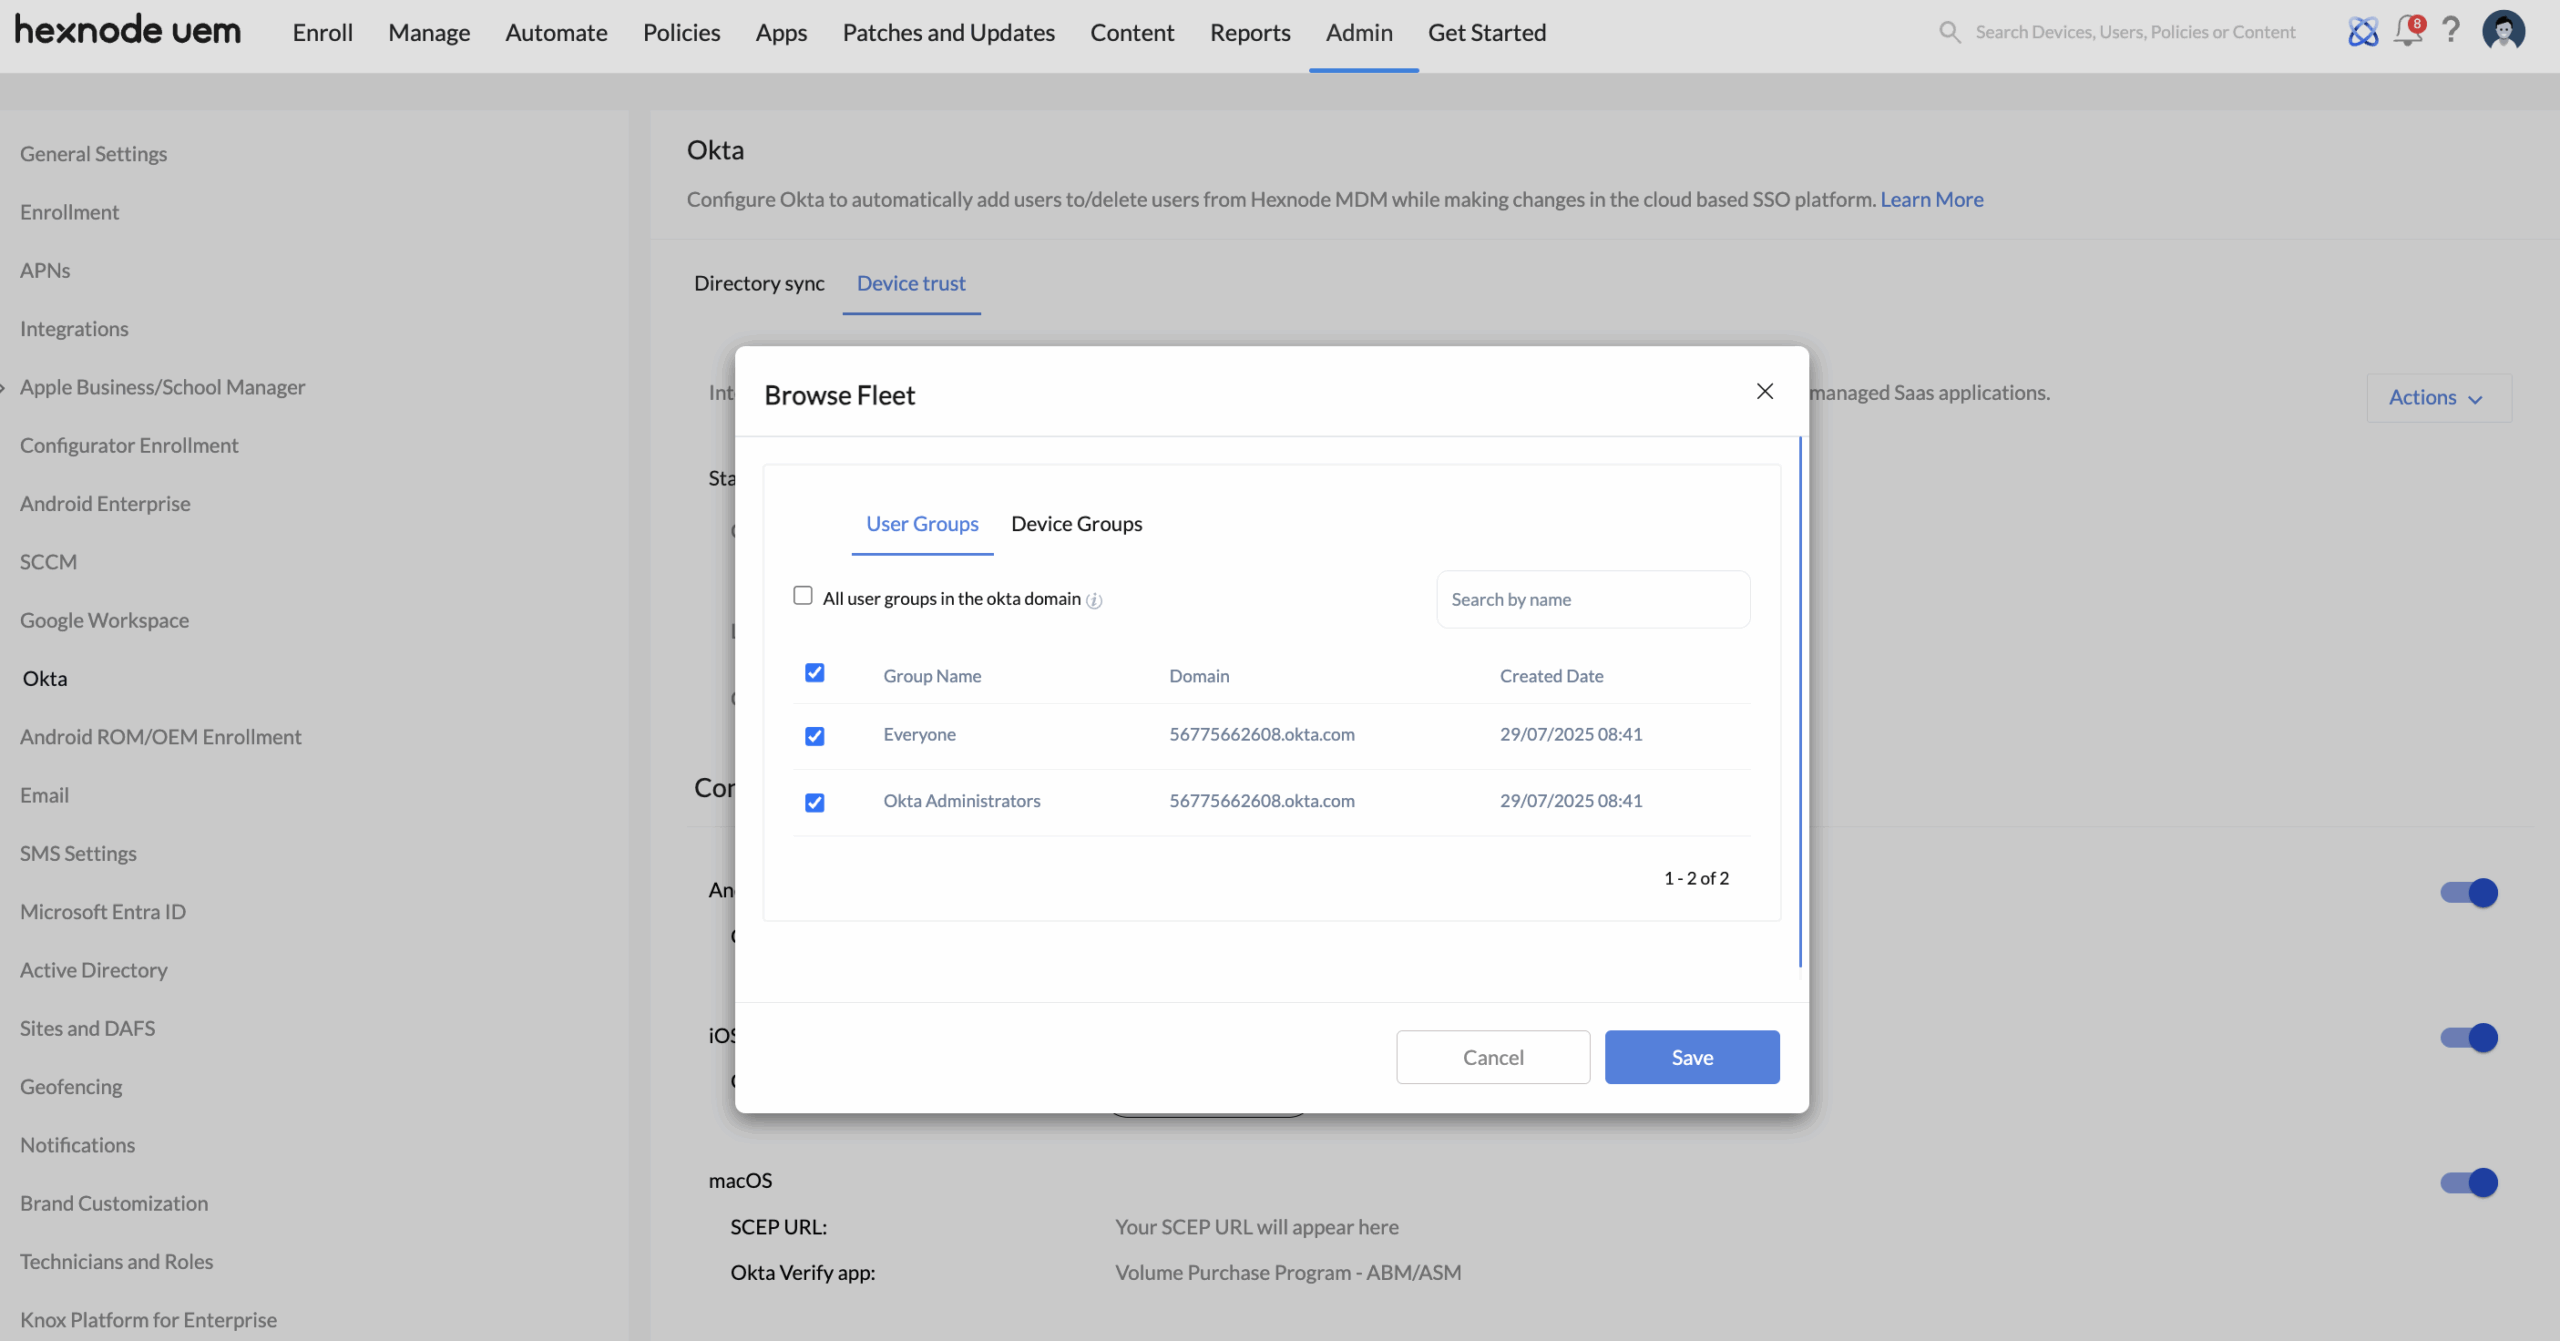Click the blue Hexnode assistant icon
The height and width of the screenshot is (1341, 2560).
click(x=2362, y=32)
